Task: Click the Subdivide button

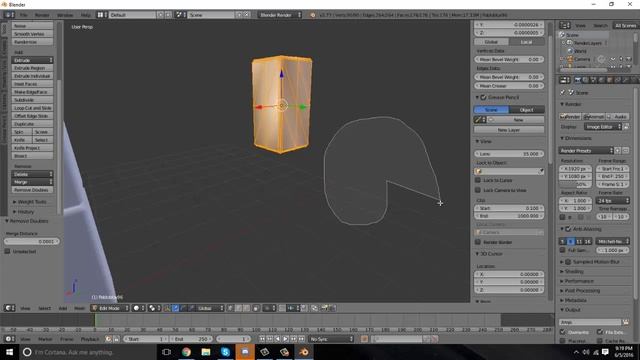Action: (x=33, y=100)
